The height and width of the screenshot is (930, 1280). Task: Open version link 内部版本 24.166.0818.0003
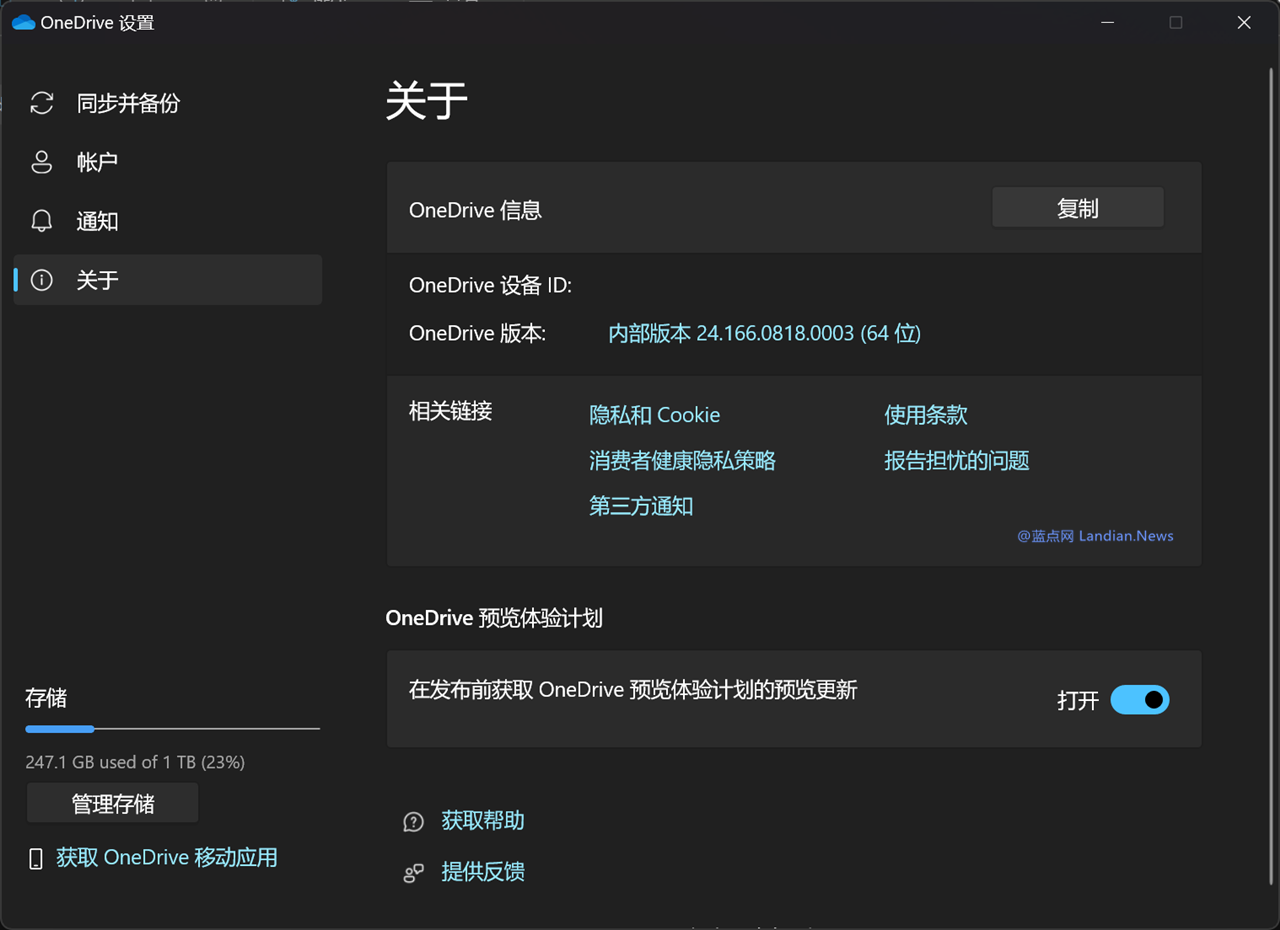tap(764, 333)
